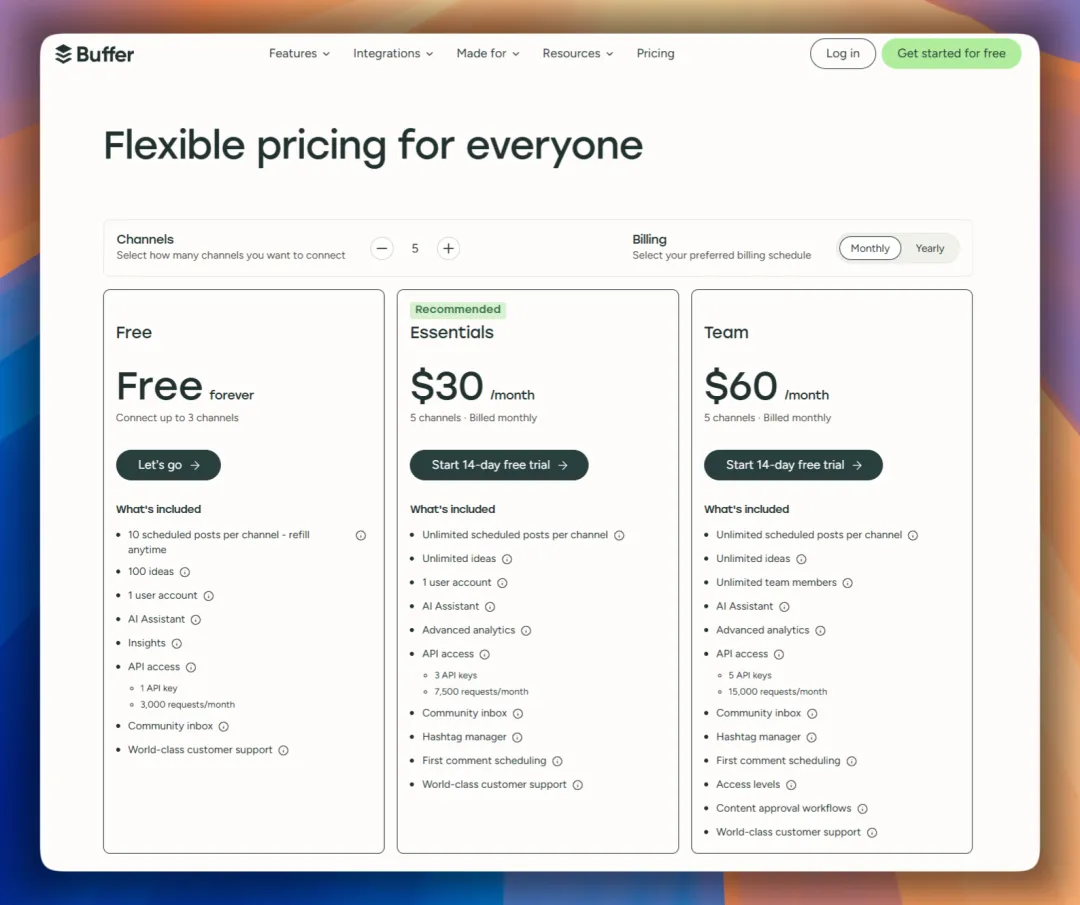Show info for Essentials First comment scheduling

557,762
